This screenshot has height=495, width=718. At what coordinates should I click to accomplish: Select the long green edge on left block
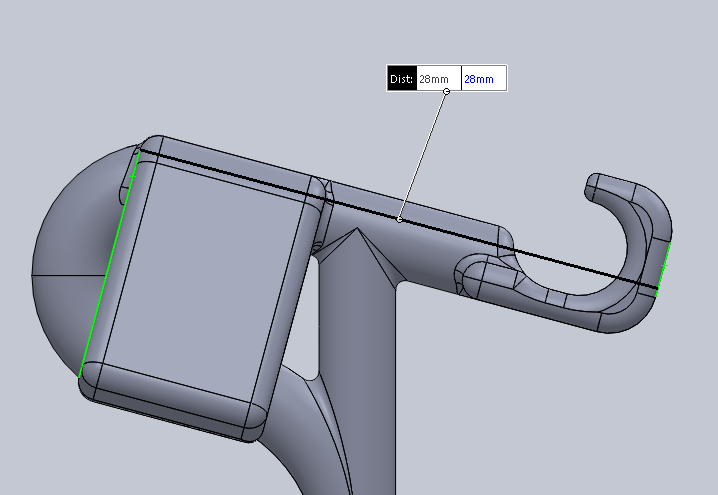[109, 263]
